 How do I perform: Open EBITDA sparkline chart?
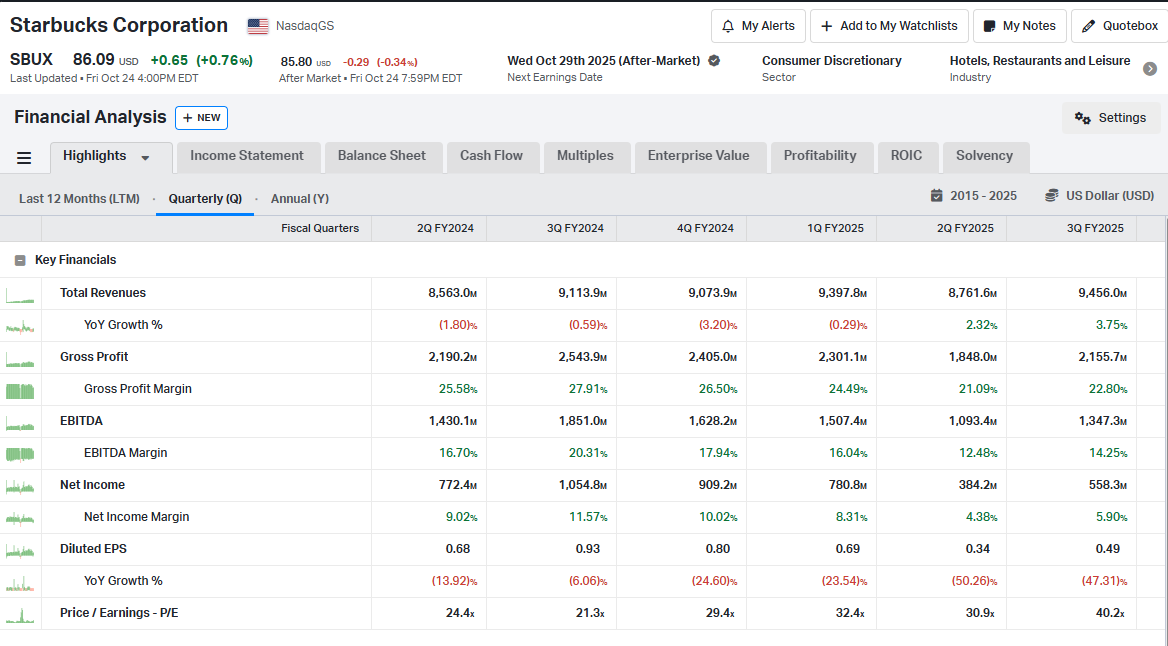point(20,422)
